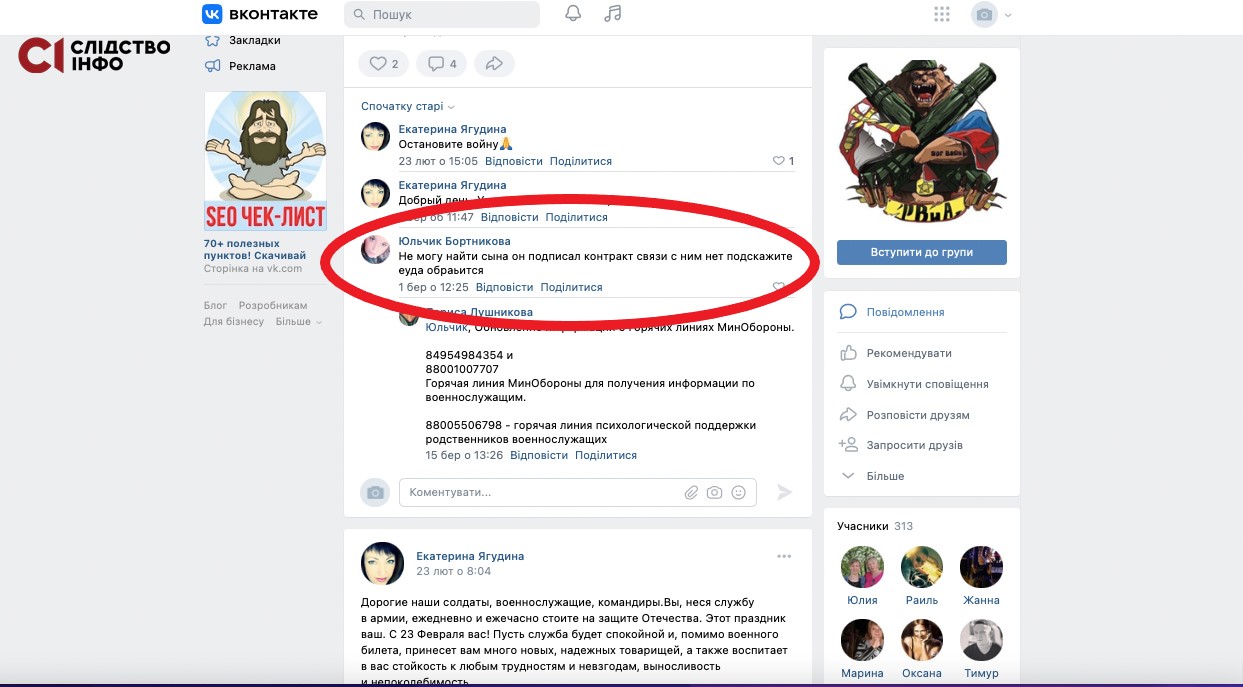Click Екатерина Ягудина avatar in bottom post

[x=382, y=564]
